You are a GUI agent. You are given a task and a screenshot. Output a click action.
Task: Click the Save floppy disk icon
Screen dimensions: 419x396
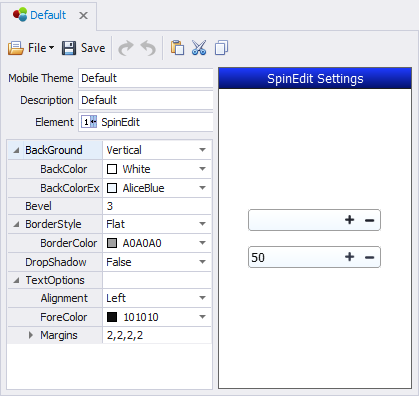click(69, 48)
